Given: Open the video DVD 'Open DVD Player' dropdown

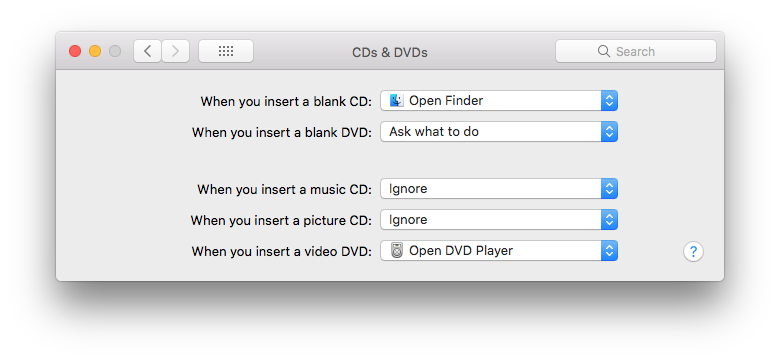Looking at the screenshot, I should [x=499, y=251].
